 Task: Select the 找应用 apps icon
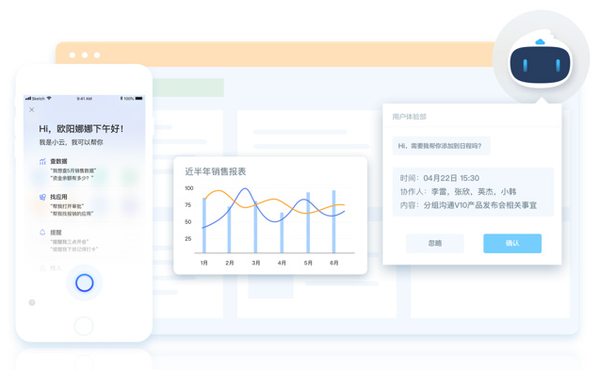click(x=42, y=197)
